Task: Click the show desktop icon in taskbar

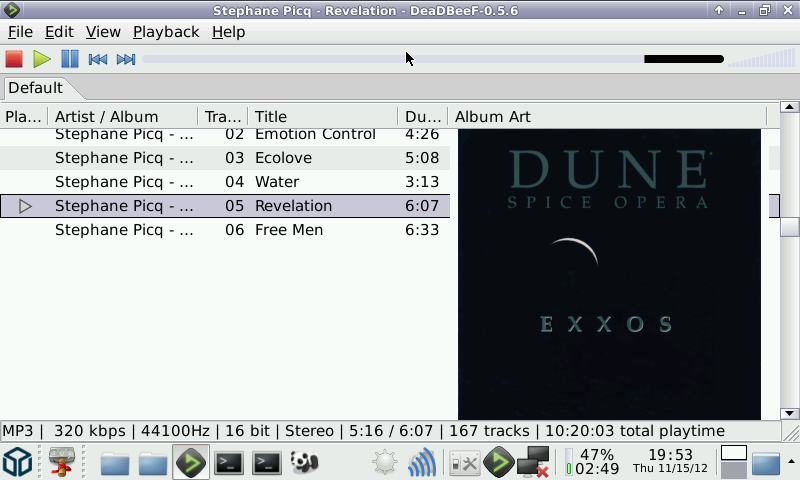Action: click(x=766, y=463)
